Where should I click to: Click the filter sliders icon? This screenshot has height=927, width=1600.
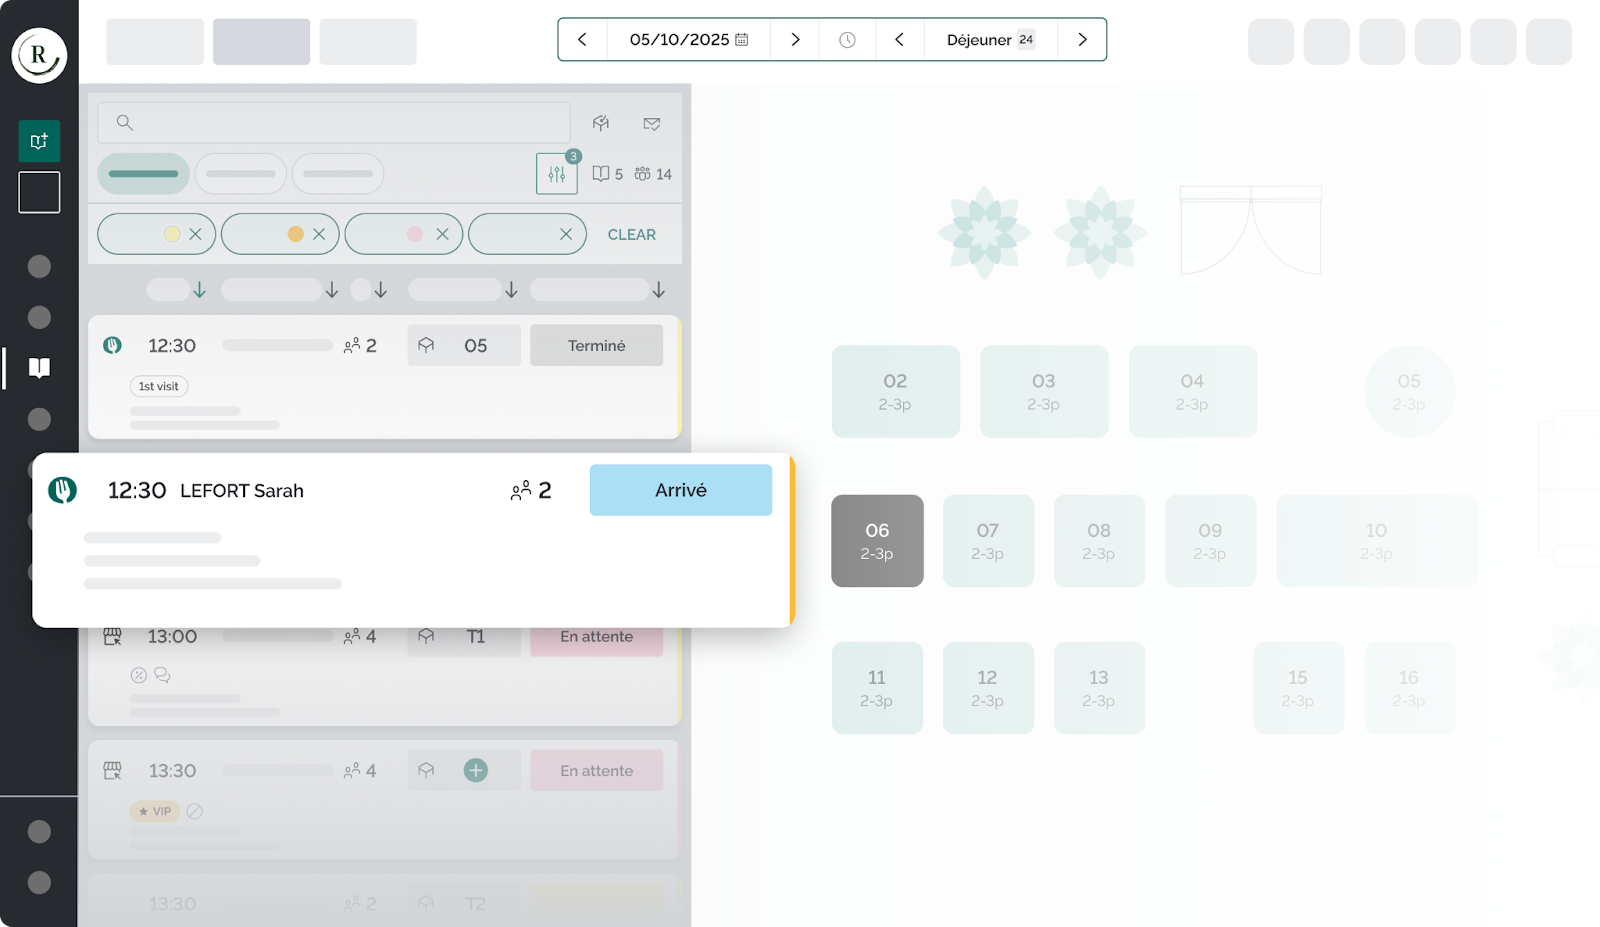pos(556,174)
